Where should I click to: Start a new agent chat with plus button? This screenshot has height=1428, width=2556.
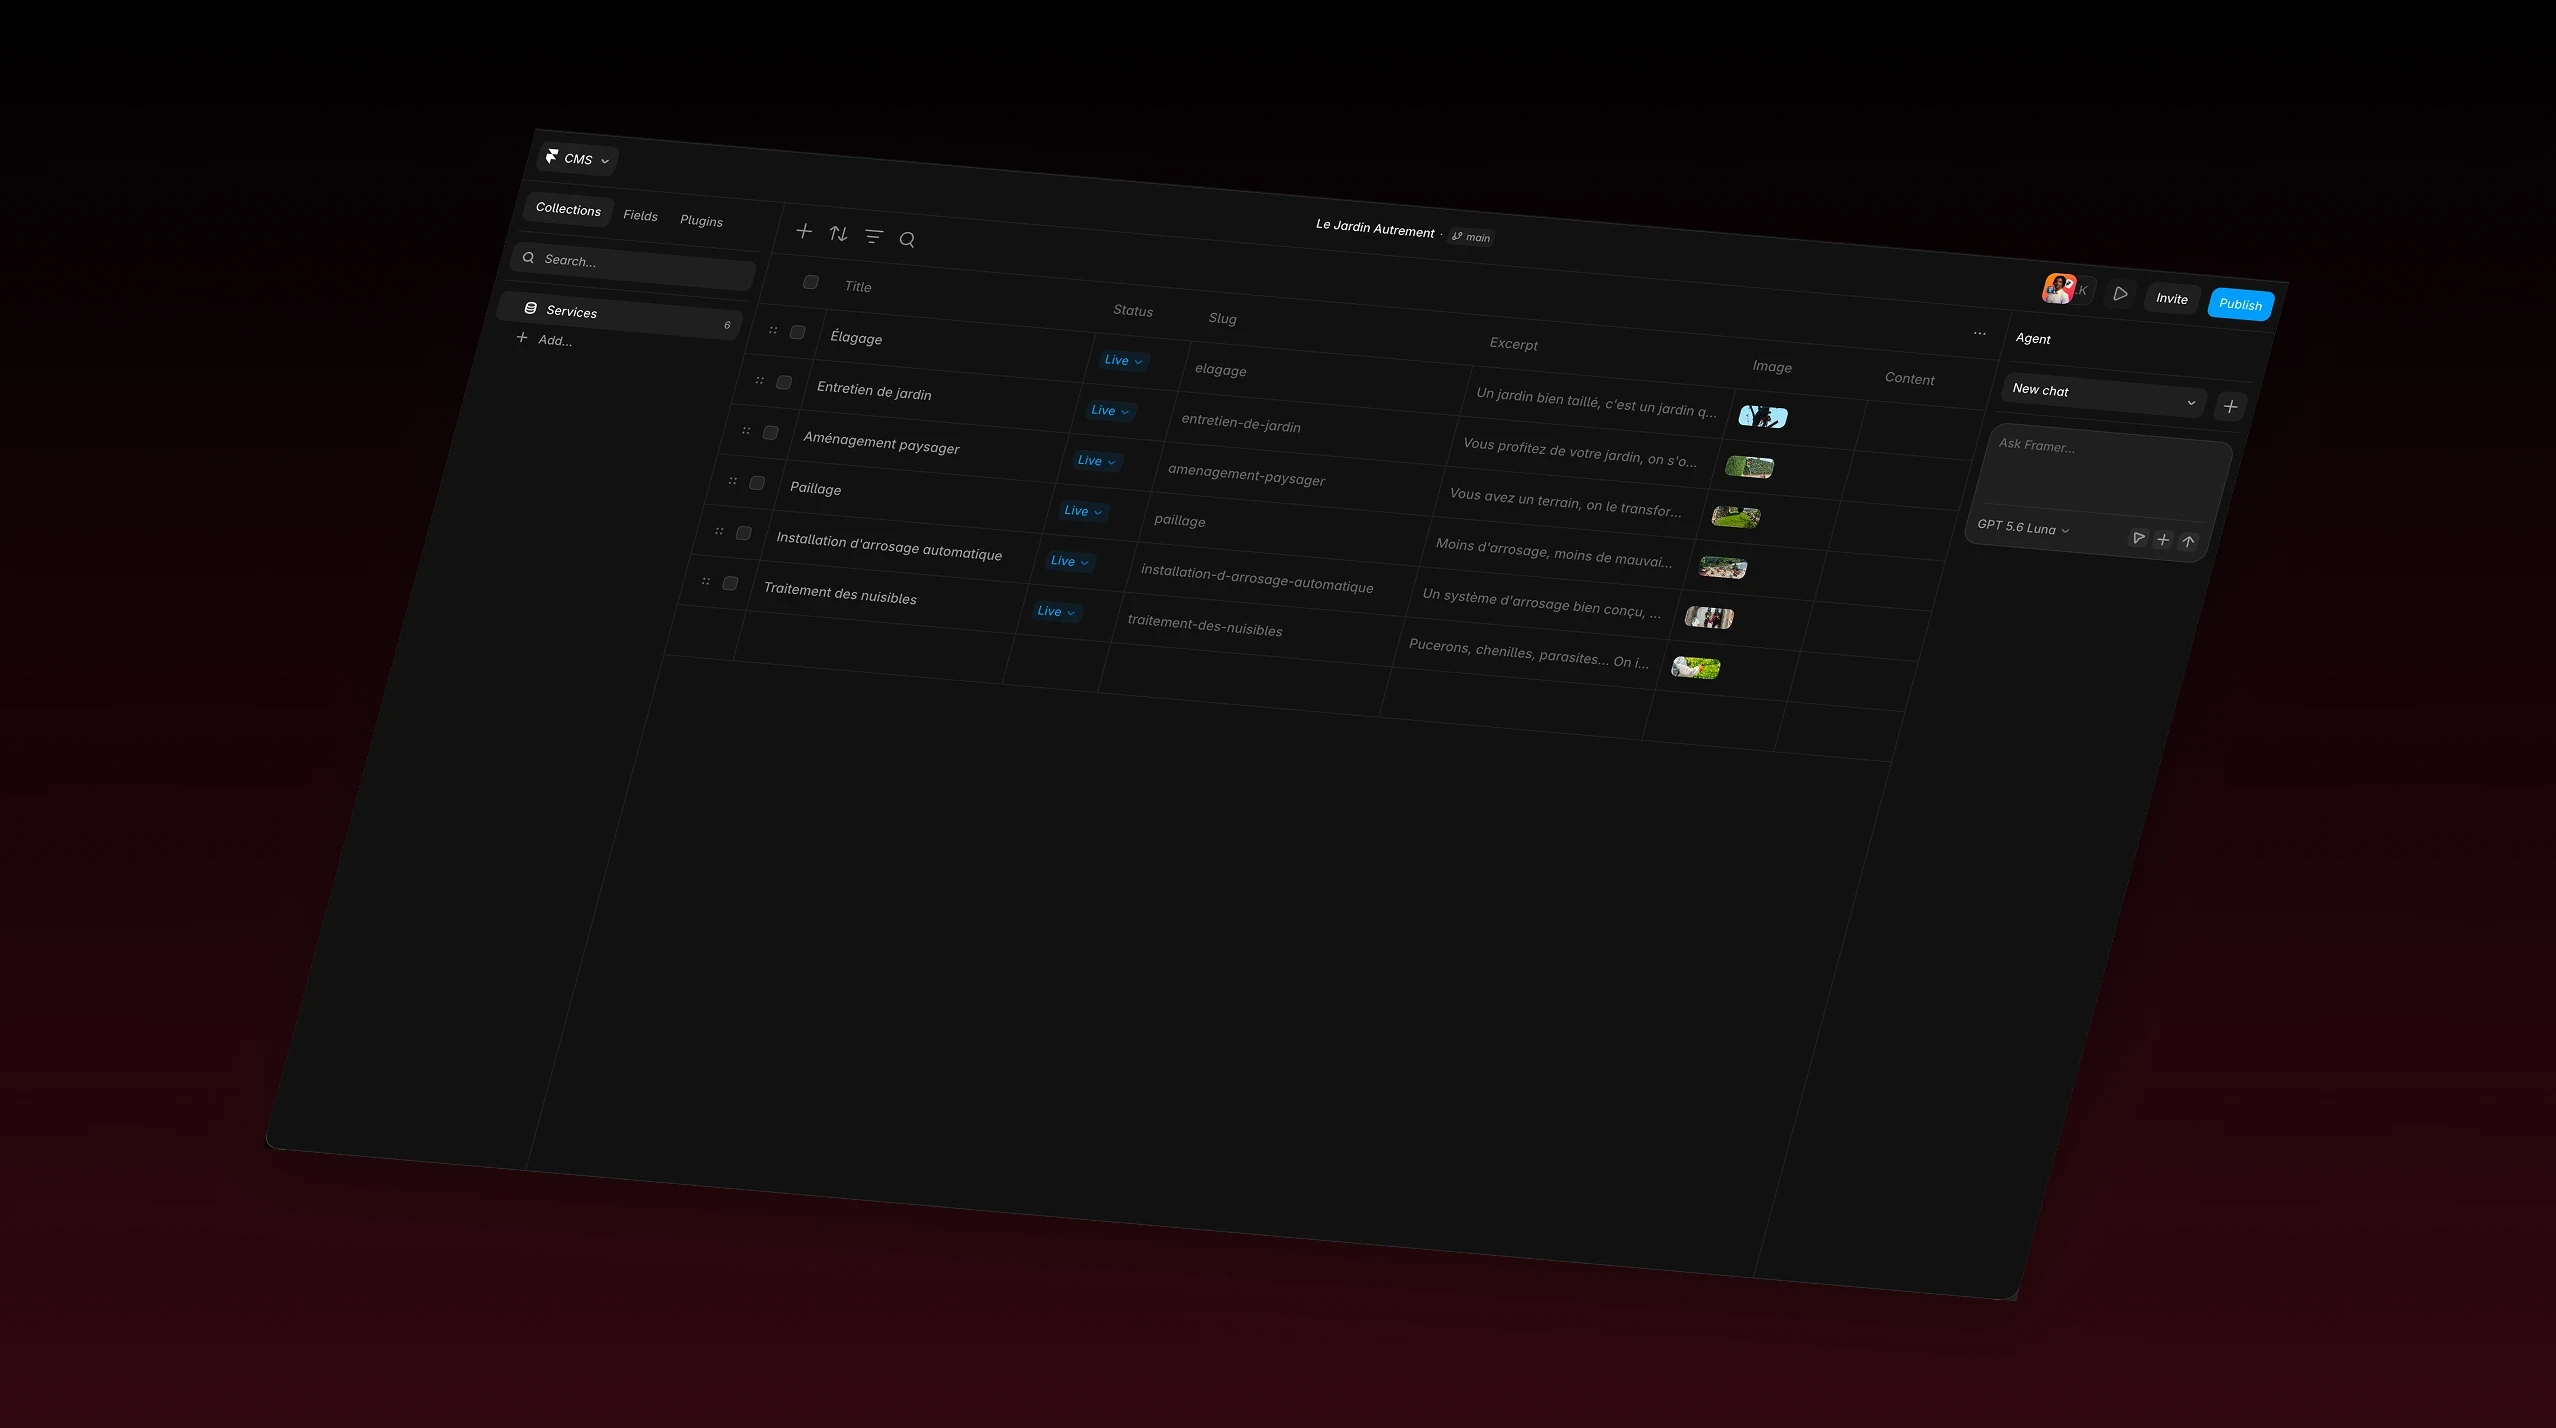(2230, 406)
